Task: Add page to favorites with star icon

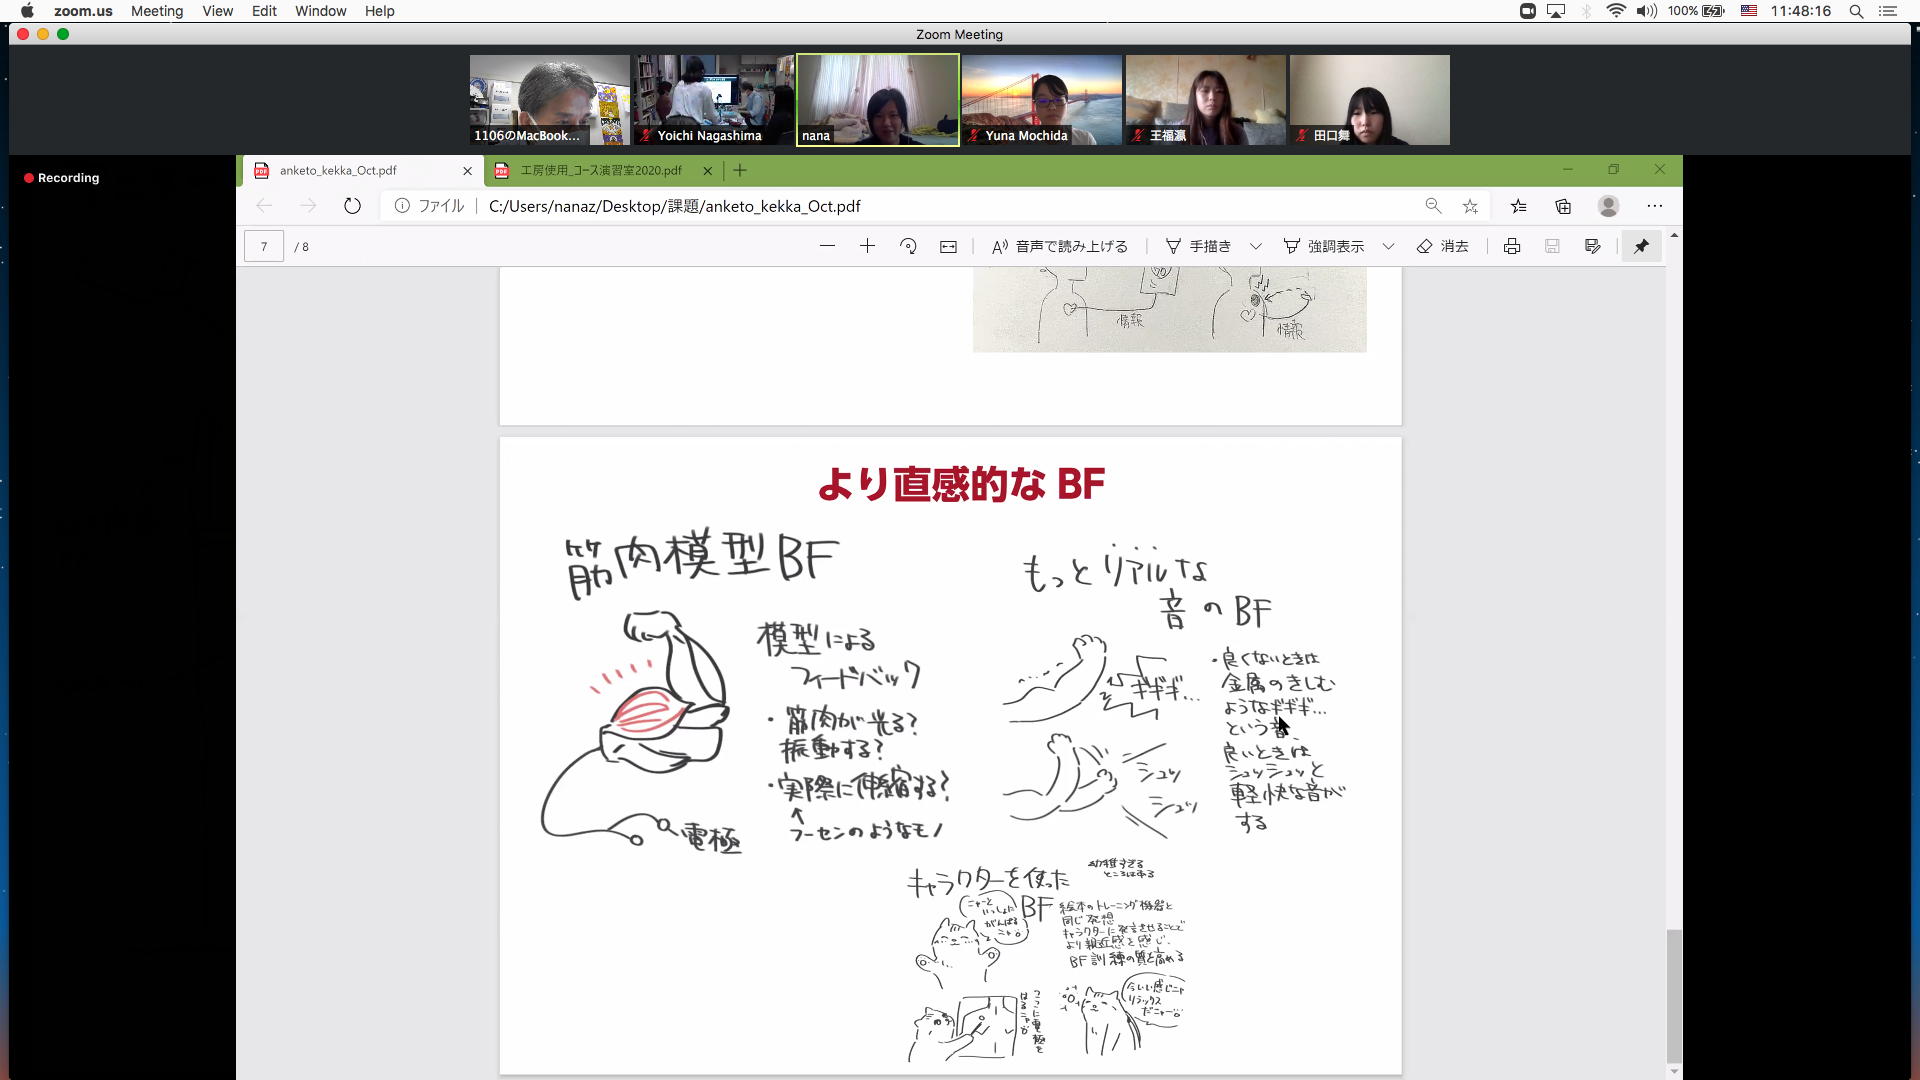Action: [x=1470, y=206]
